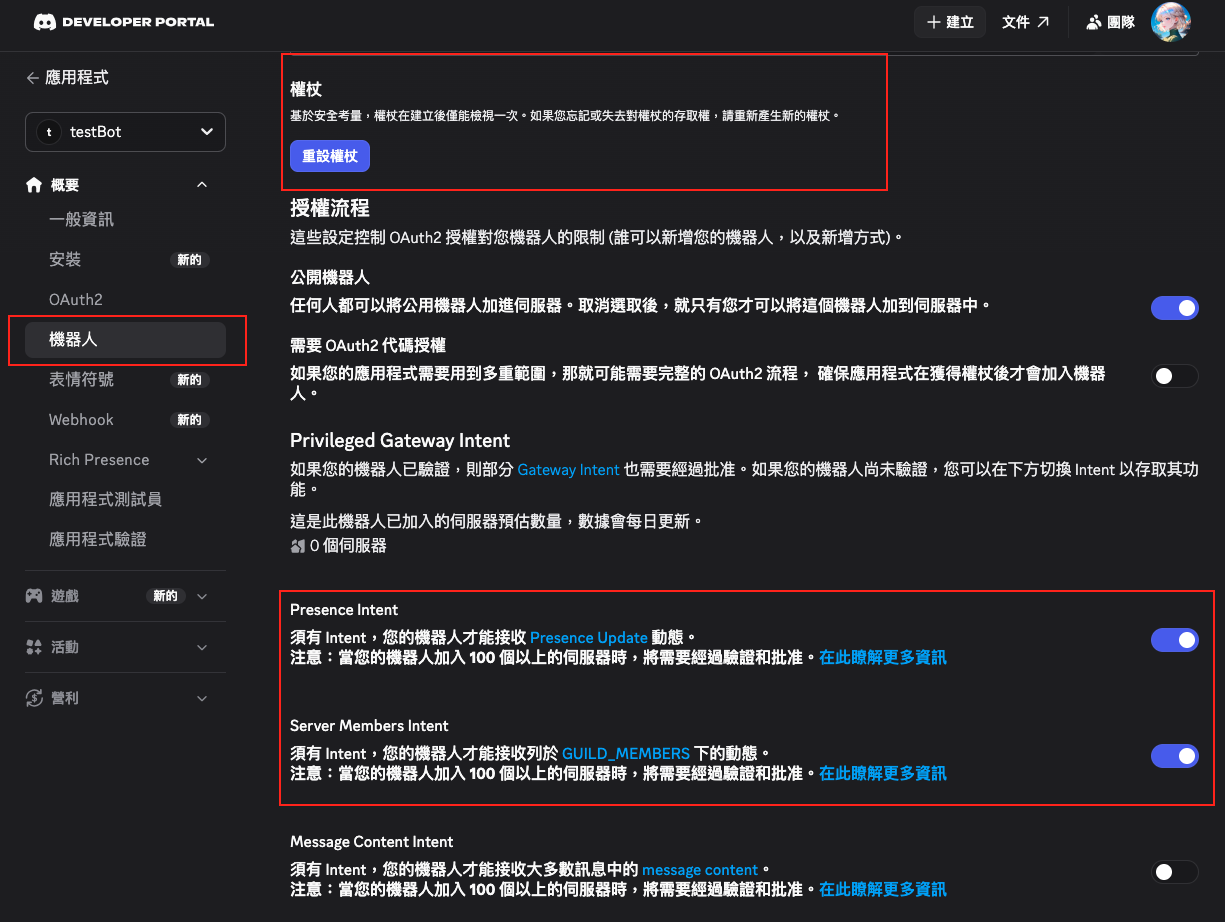Click the 重設權杖 reset token button
This screenshot has width=1225, height=922.
(x=330, y=157)
